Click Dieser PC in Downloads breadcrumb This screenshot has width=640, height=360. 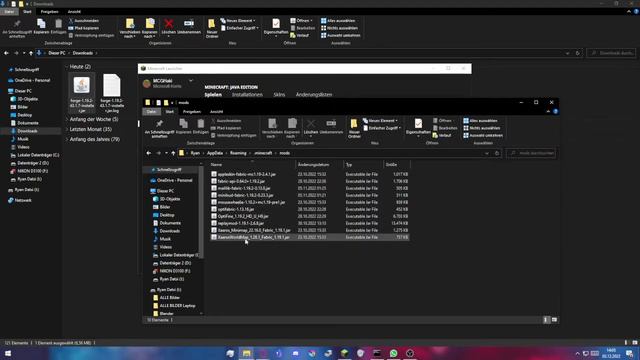click(57, 53)
